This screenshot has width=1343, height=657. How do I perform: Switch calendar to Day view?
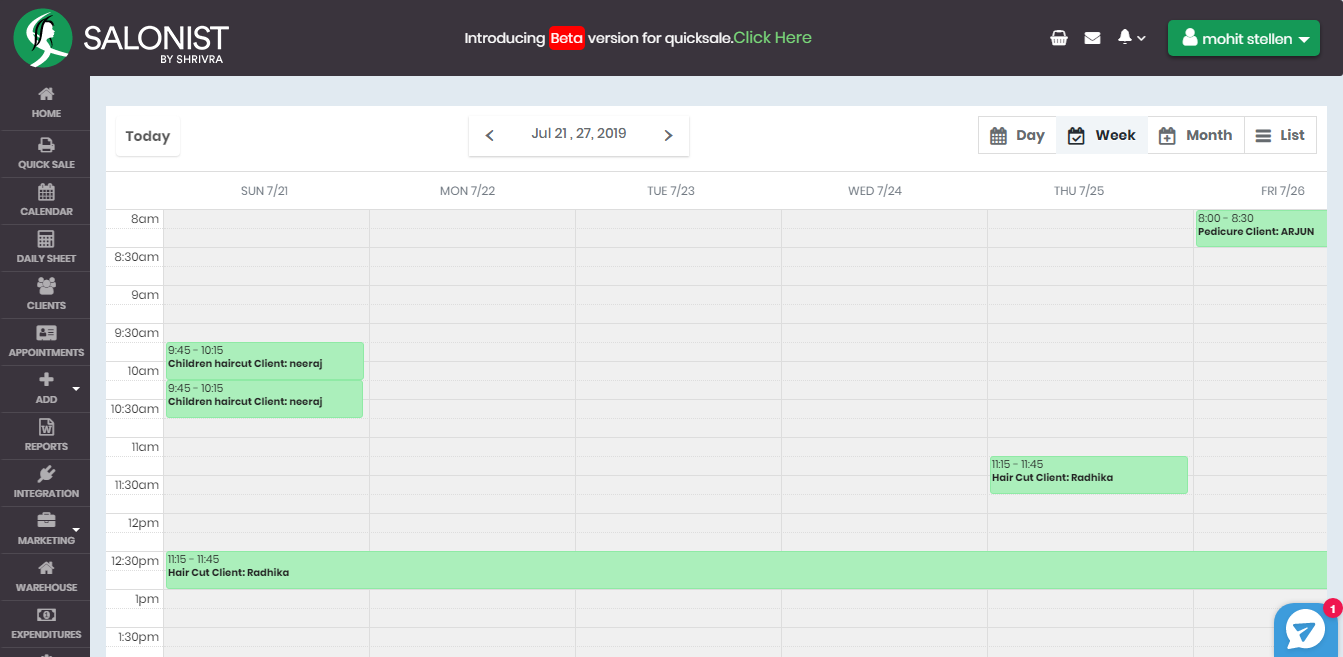[1017, 134]
